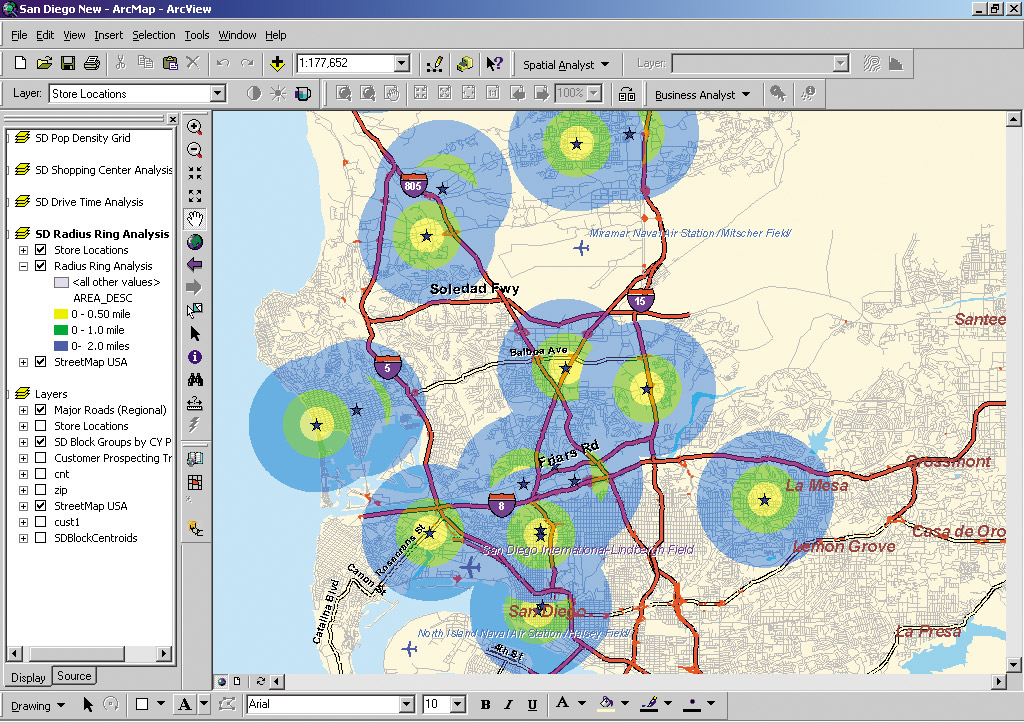Select the Find binoculars tool
This screenshot has height=723, width=1024.
(x=195, y=379)
